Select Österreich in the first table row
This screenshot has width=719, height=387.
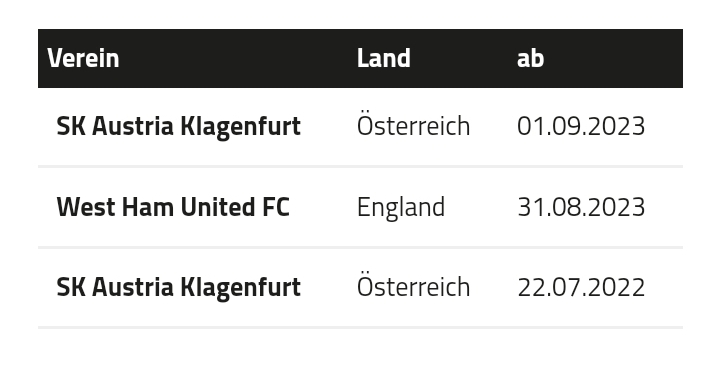point(414,124)
